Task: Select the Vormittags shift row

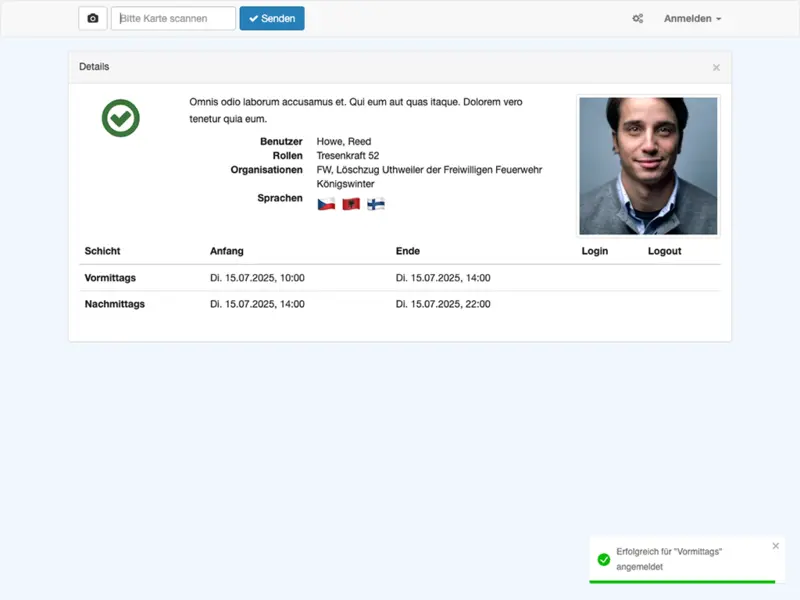Action: [400, 278]
